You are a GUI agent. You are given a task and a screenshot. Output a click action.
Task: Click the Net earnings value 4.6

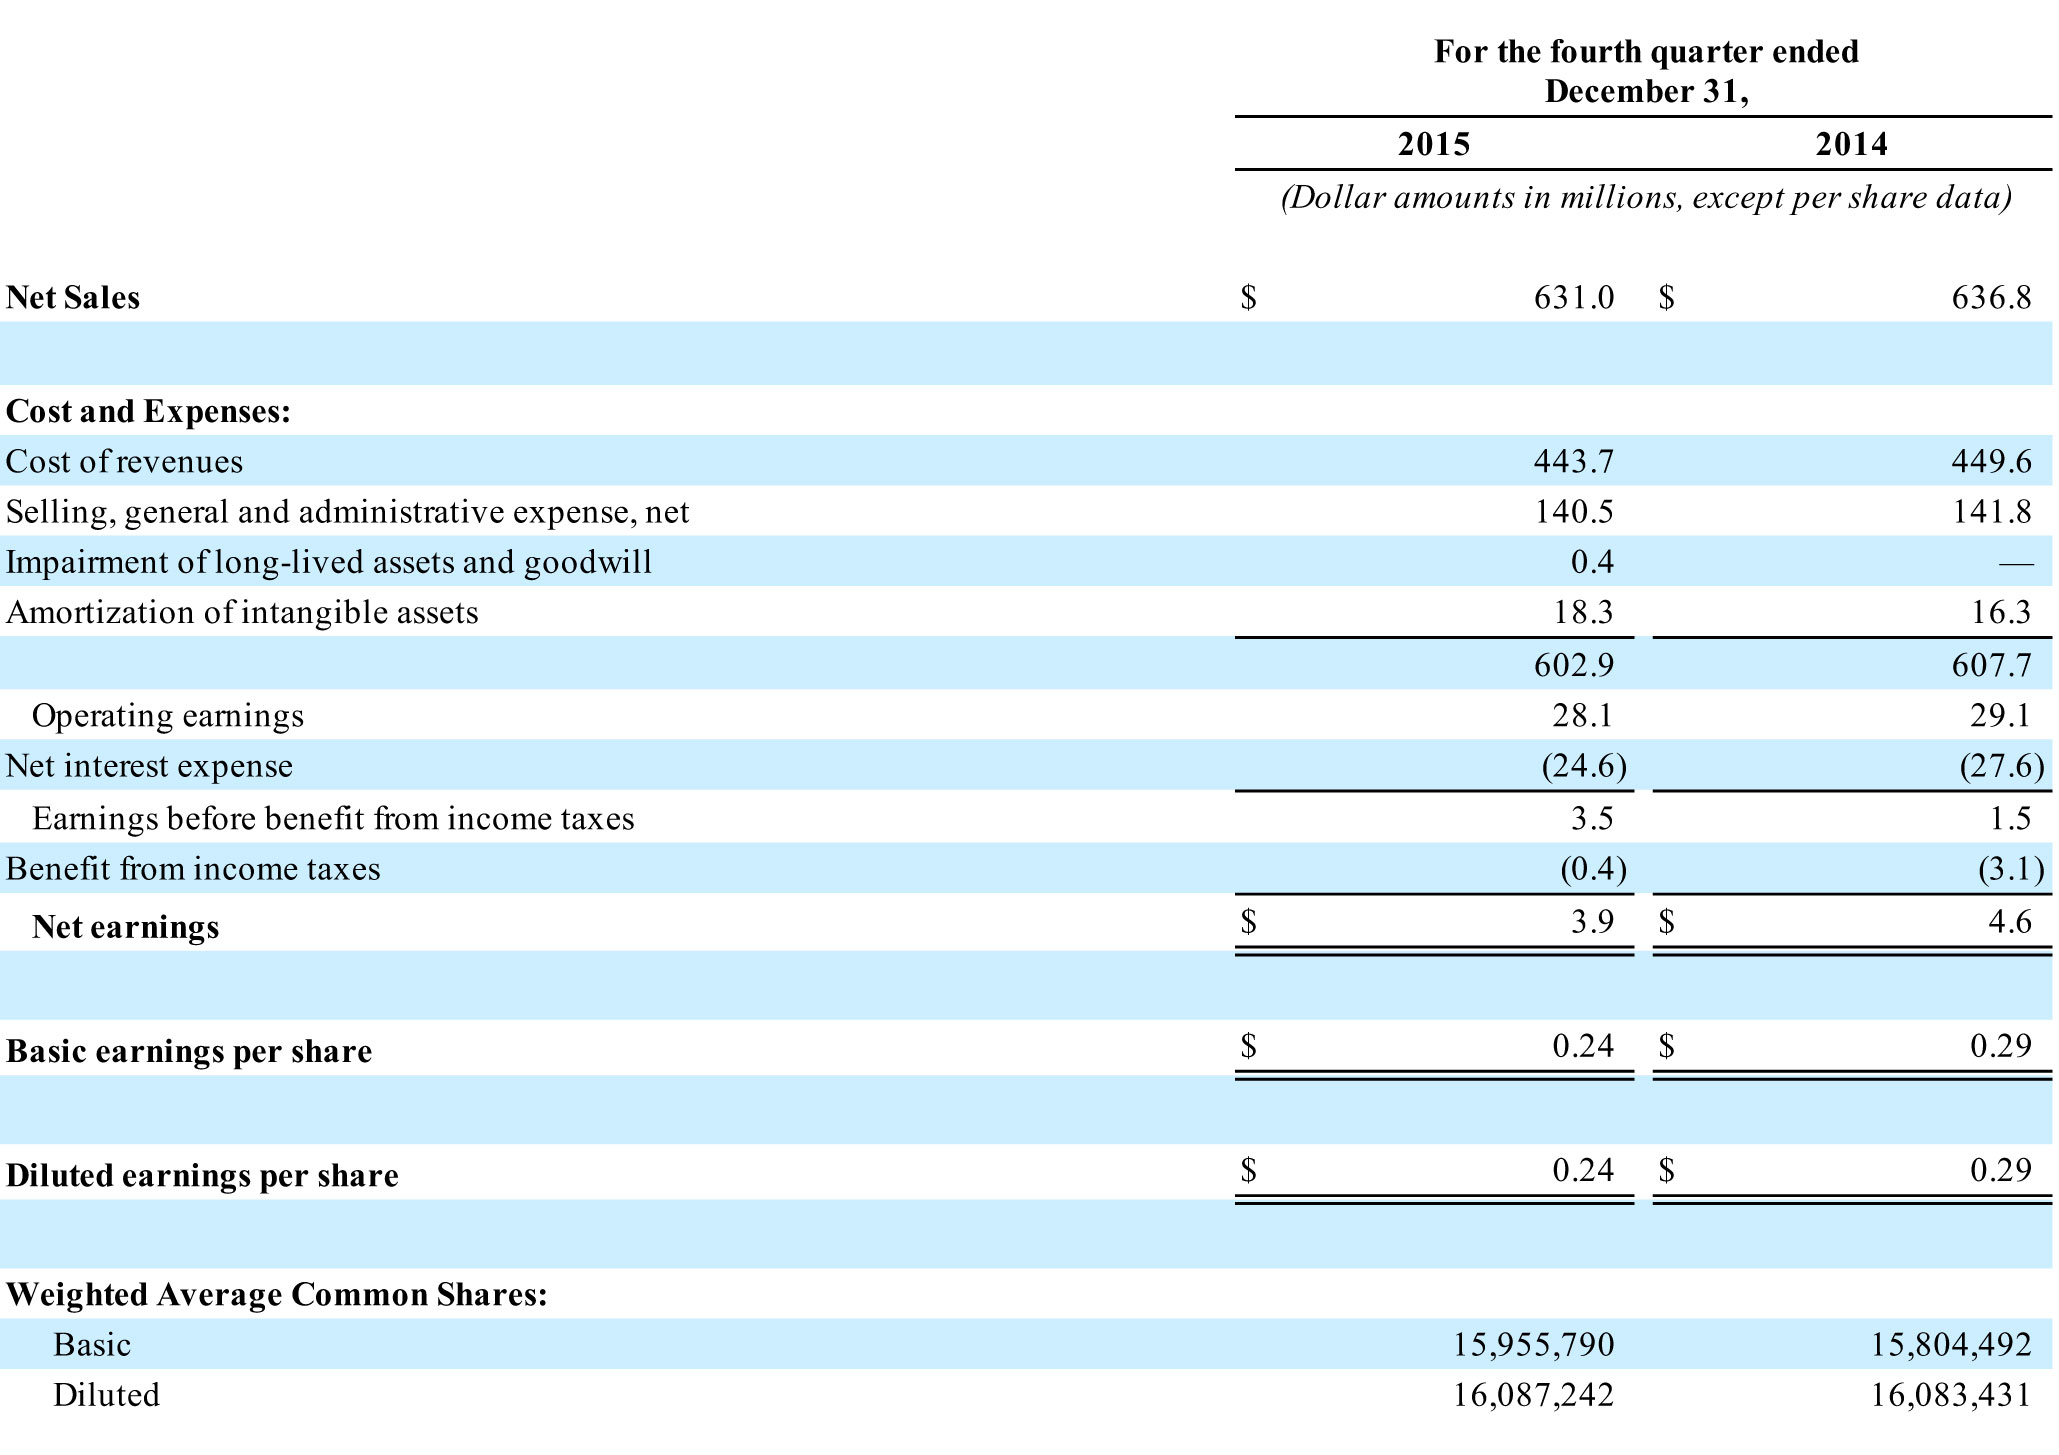click(2010, 922)
